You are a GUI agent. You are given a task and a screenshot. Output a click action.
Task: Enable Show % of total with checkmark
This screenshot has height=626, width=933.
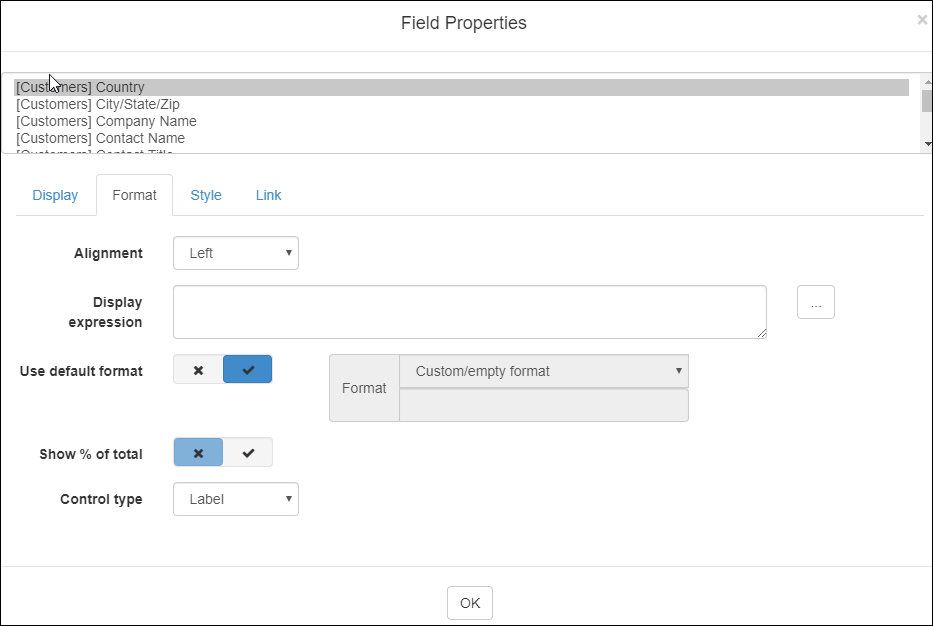[x=248, y=453]
